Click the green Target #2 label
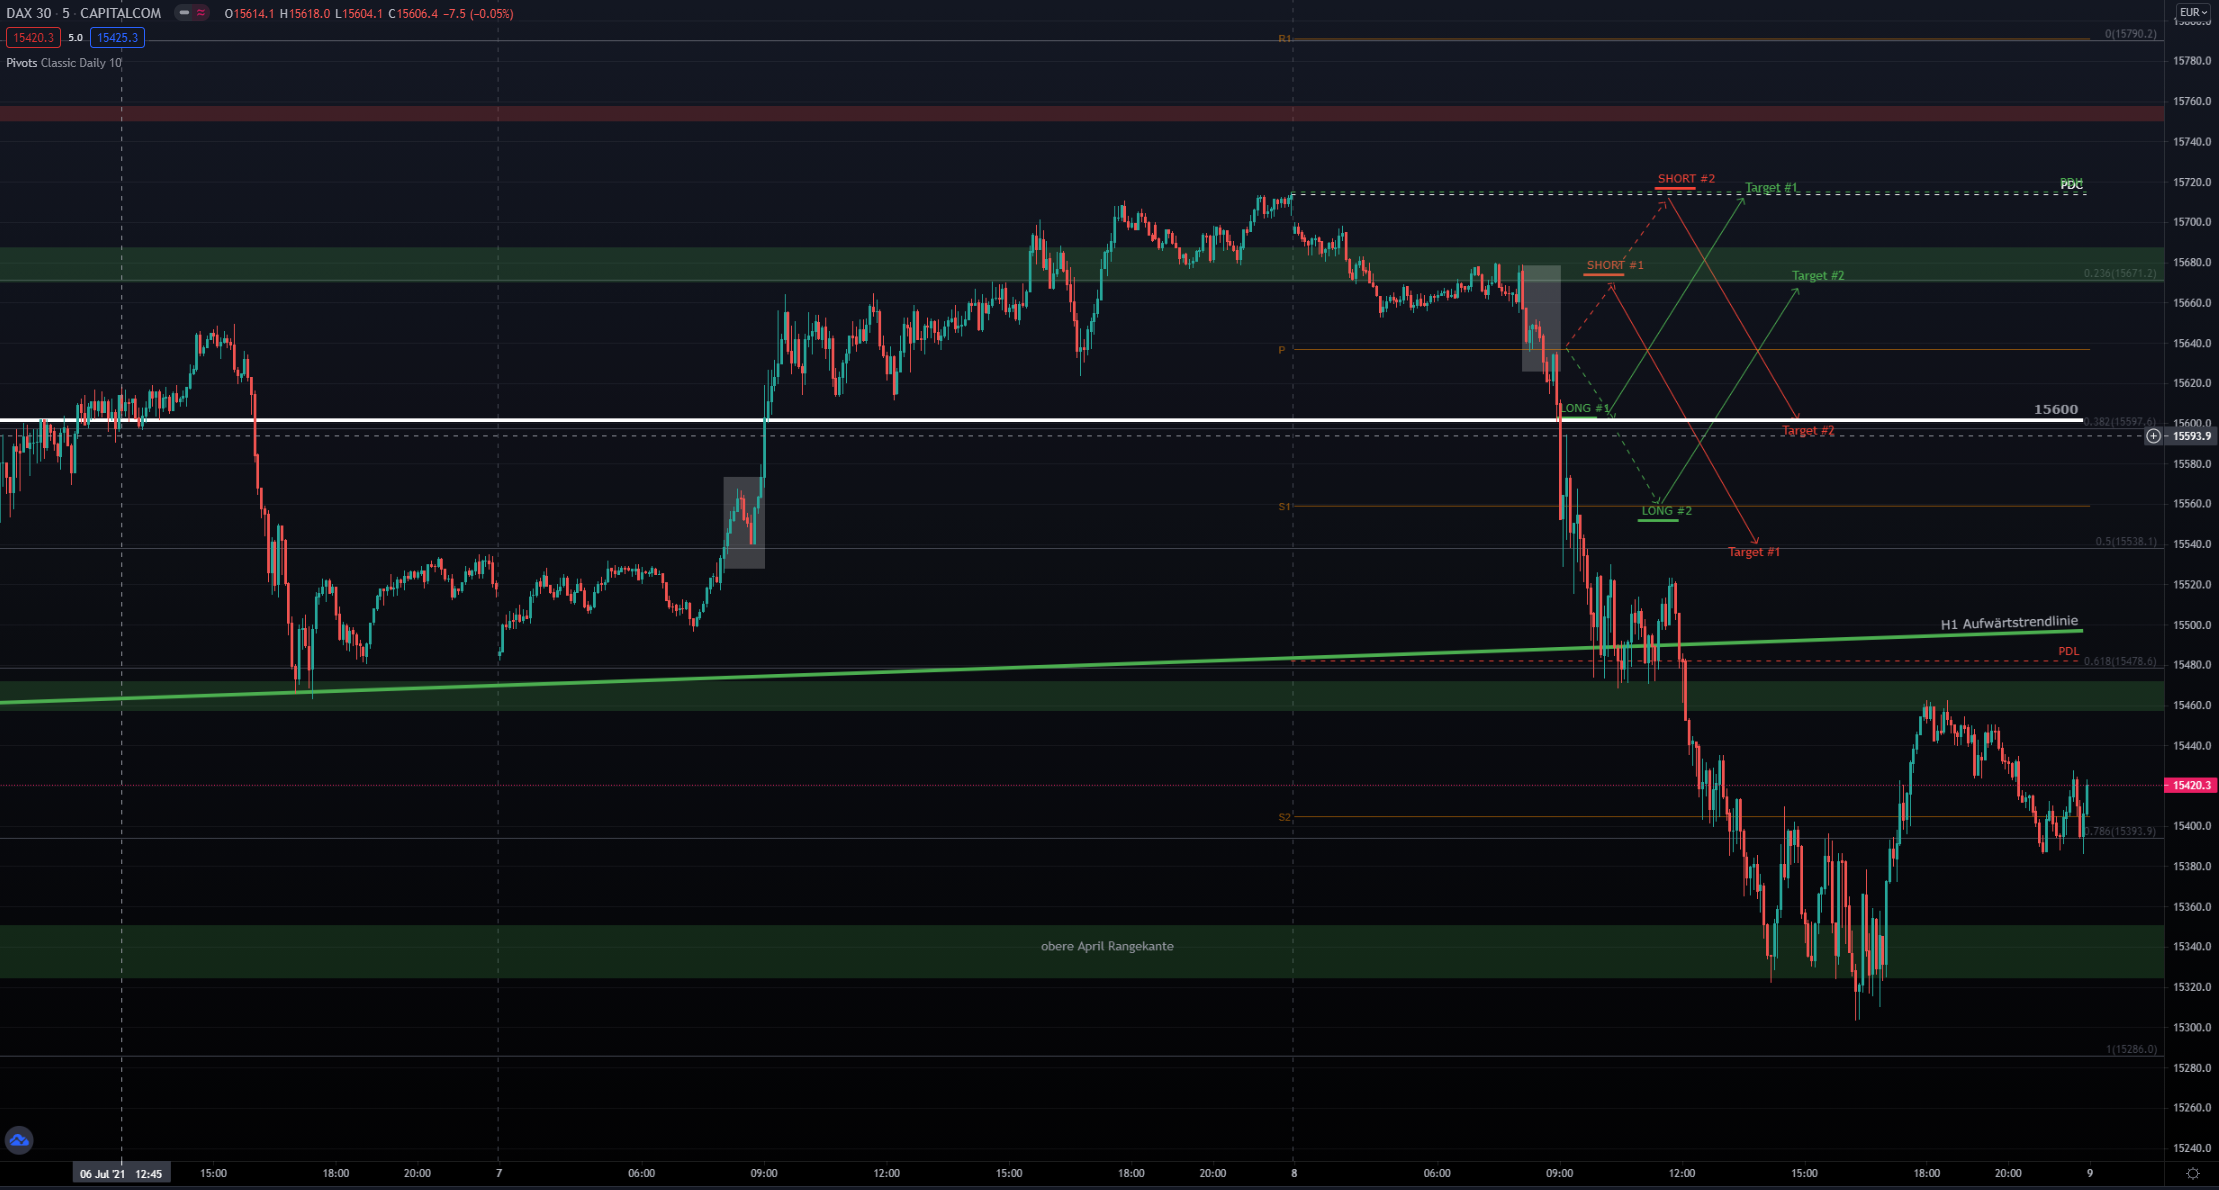 (x=1817, y=276)
